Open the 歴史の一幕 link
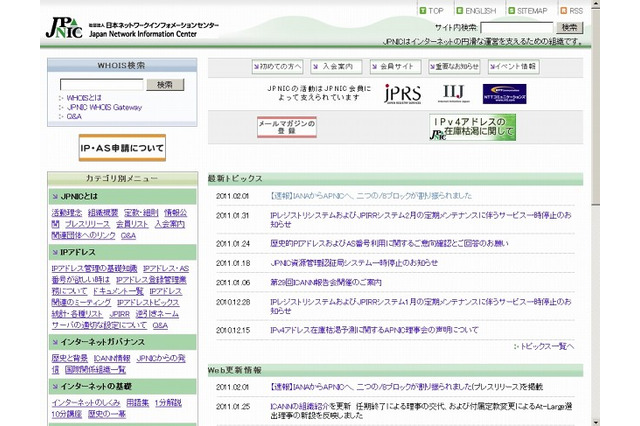 pos(107,414)
